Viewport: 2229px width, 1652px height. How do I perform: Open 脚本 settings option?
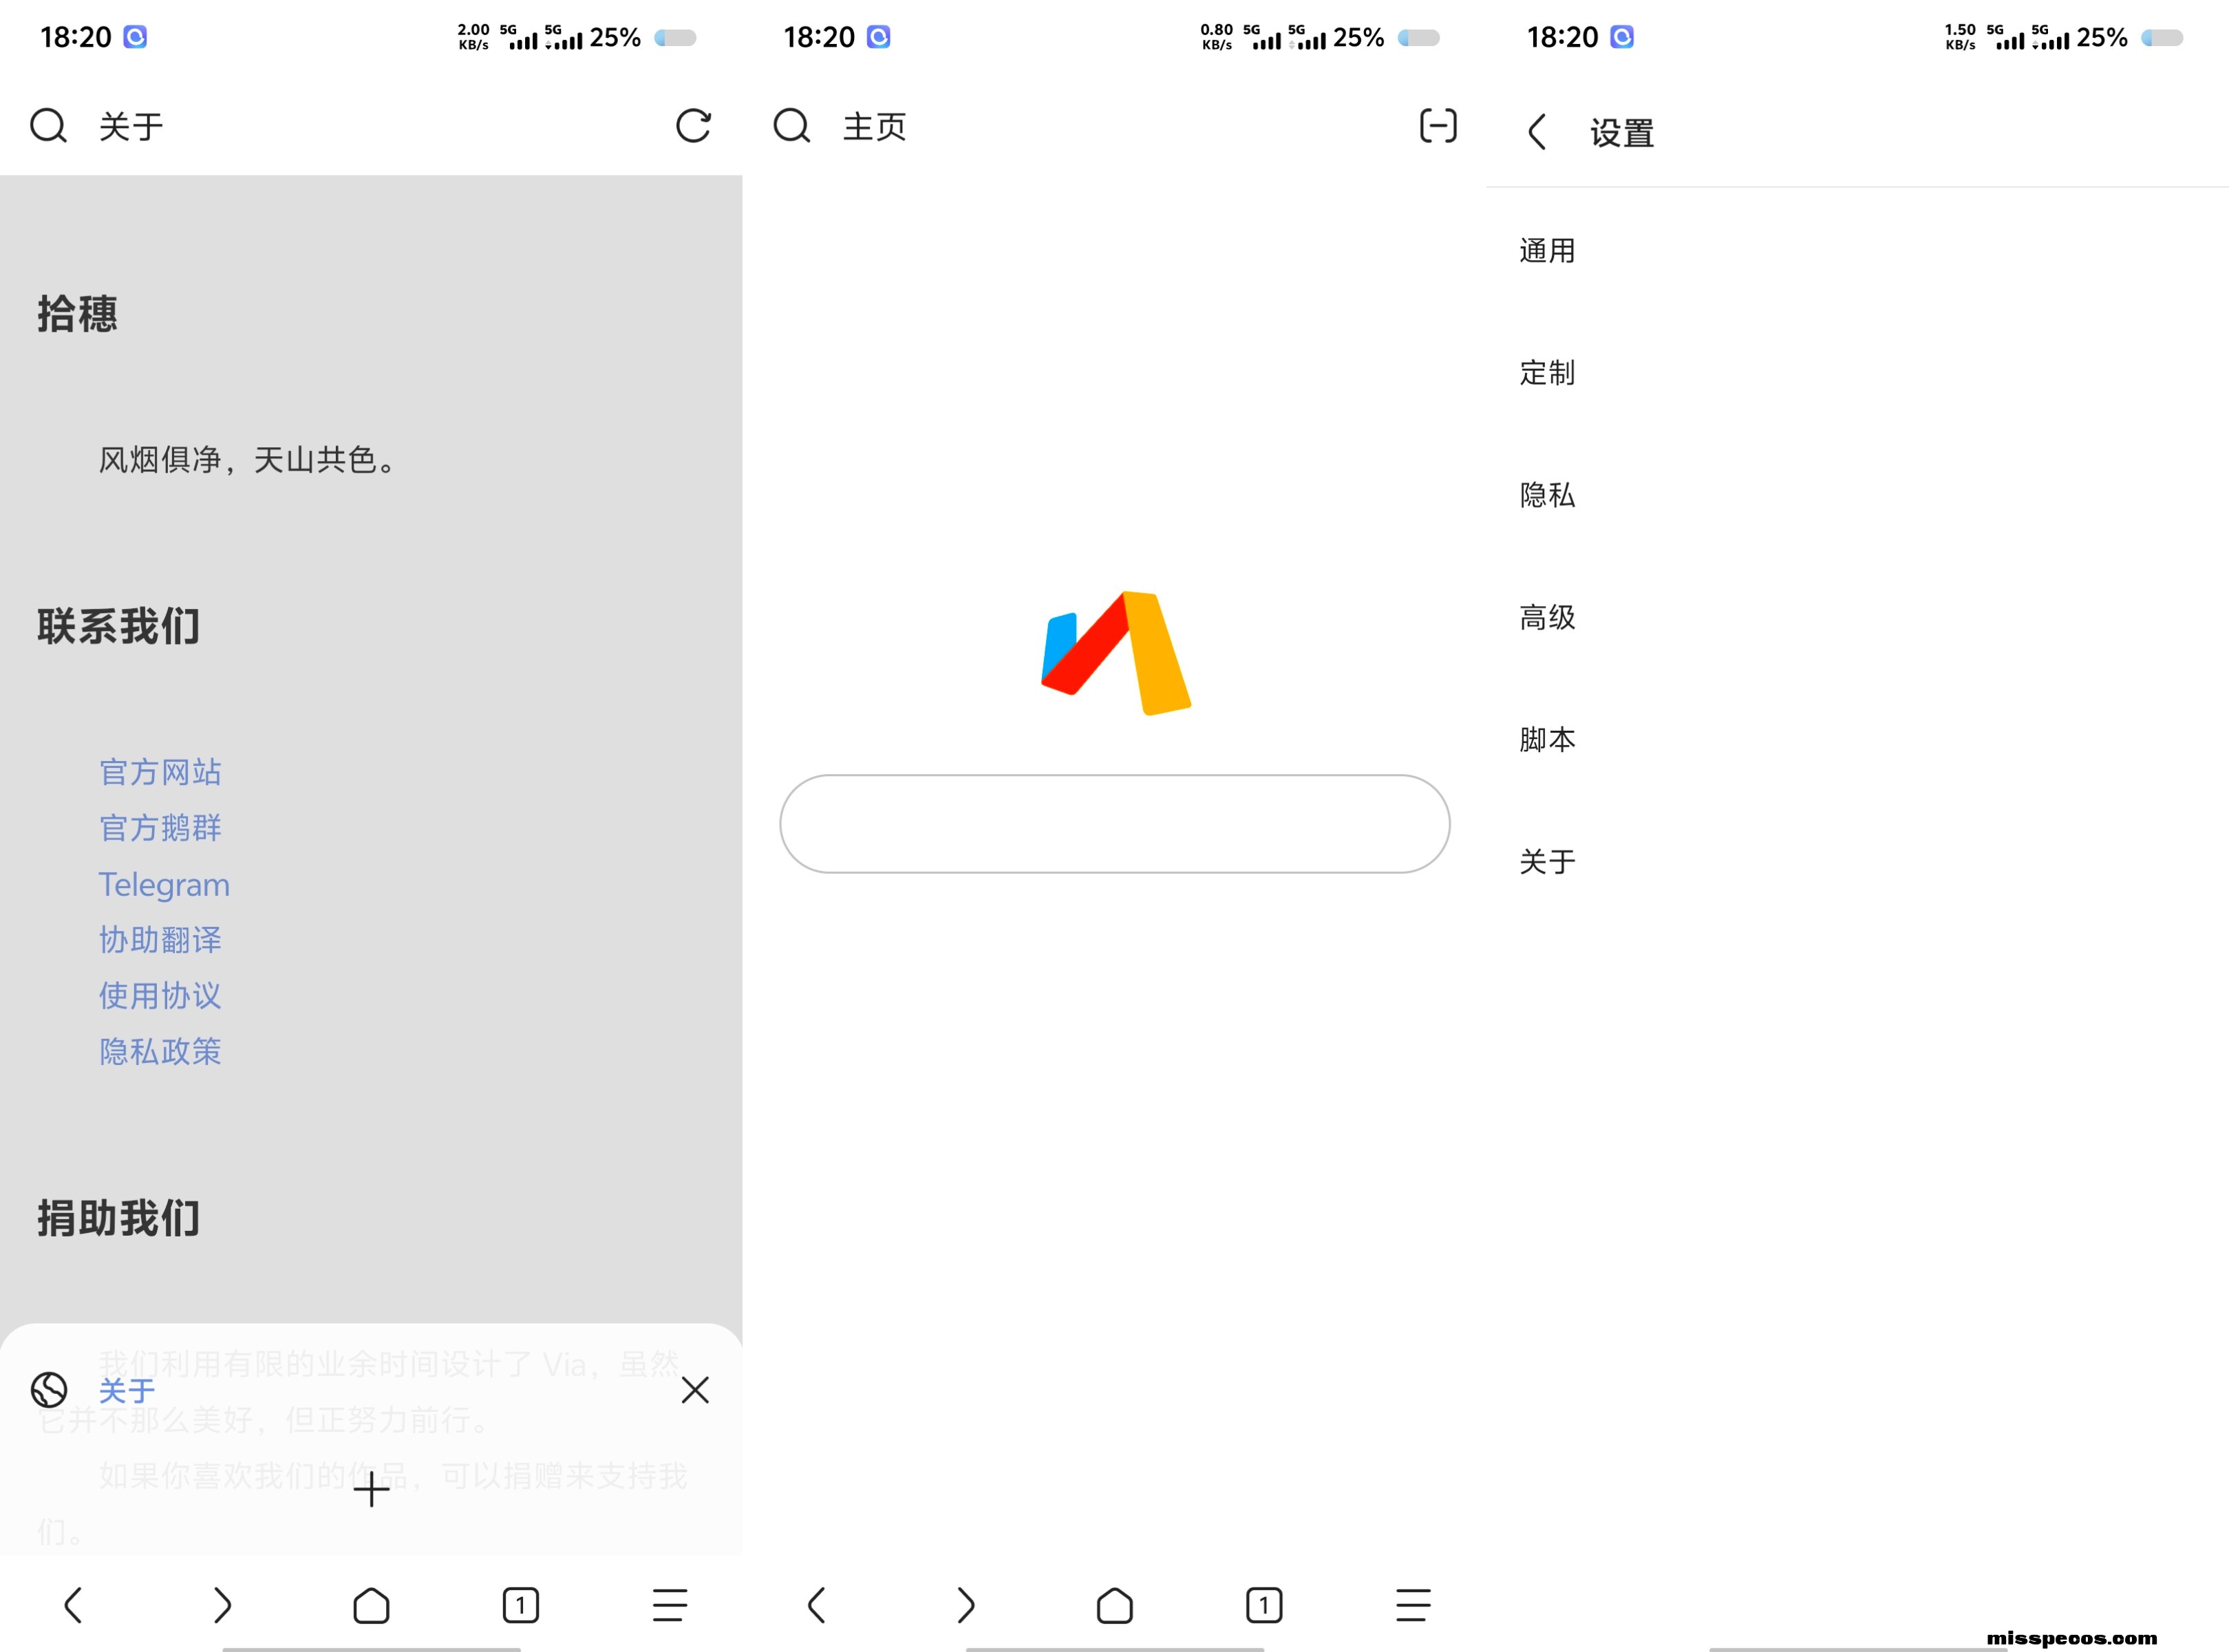click(1547, 740)
